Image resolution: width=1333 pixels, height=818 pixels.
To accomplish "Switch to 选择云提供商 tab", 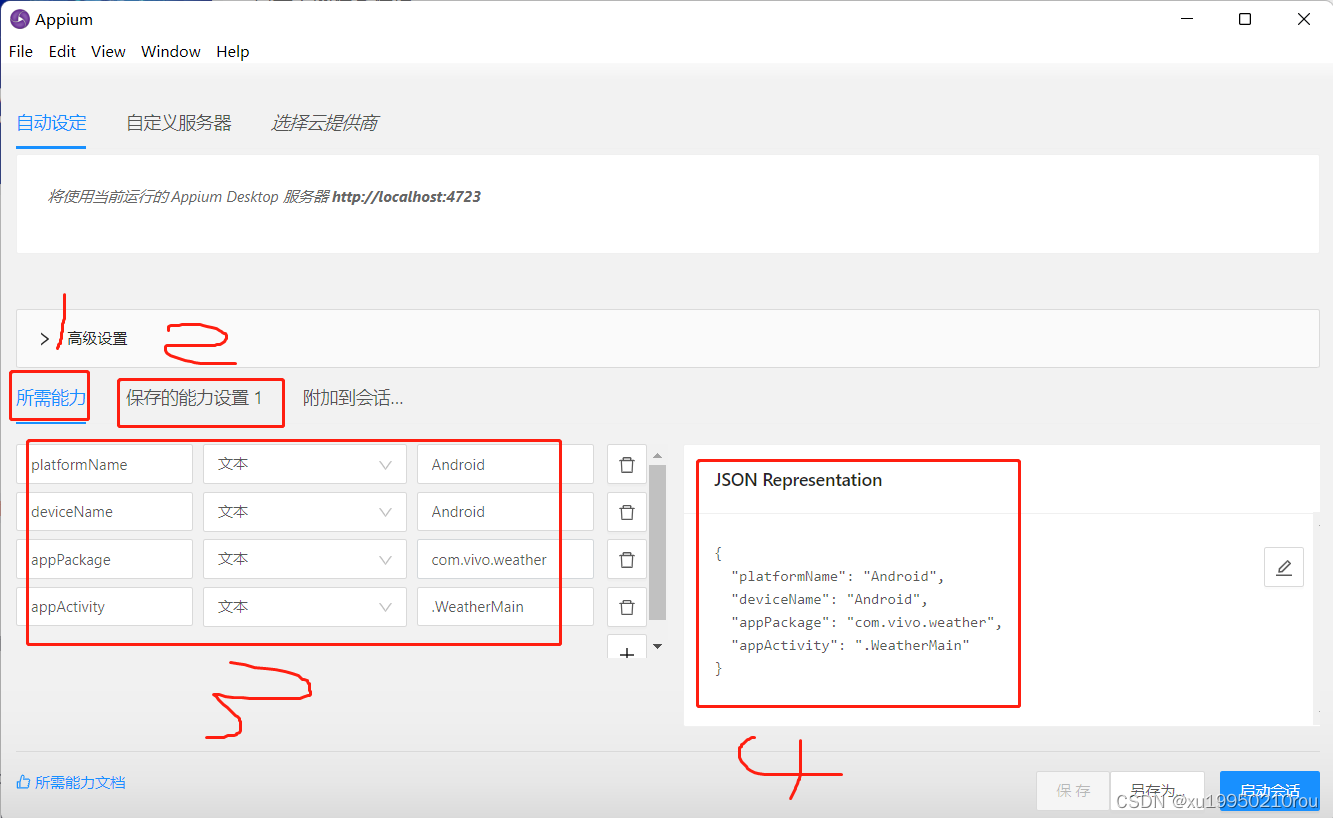I will pos(325,123).
